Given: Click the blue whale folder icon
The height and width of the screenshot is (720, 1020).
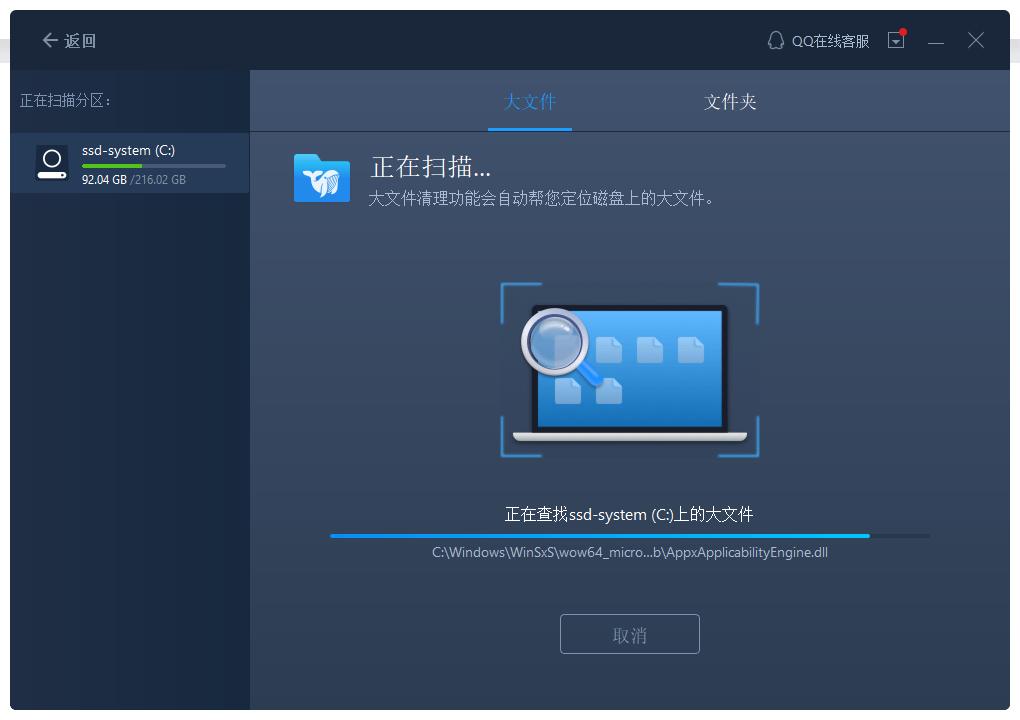Looking at the screenshot, I should (x=322, y=178).
